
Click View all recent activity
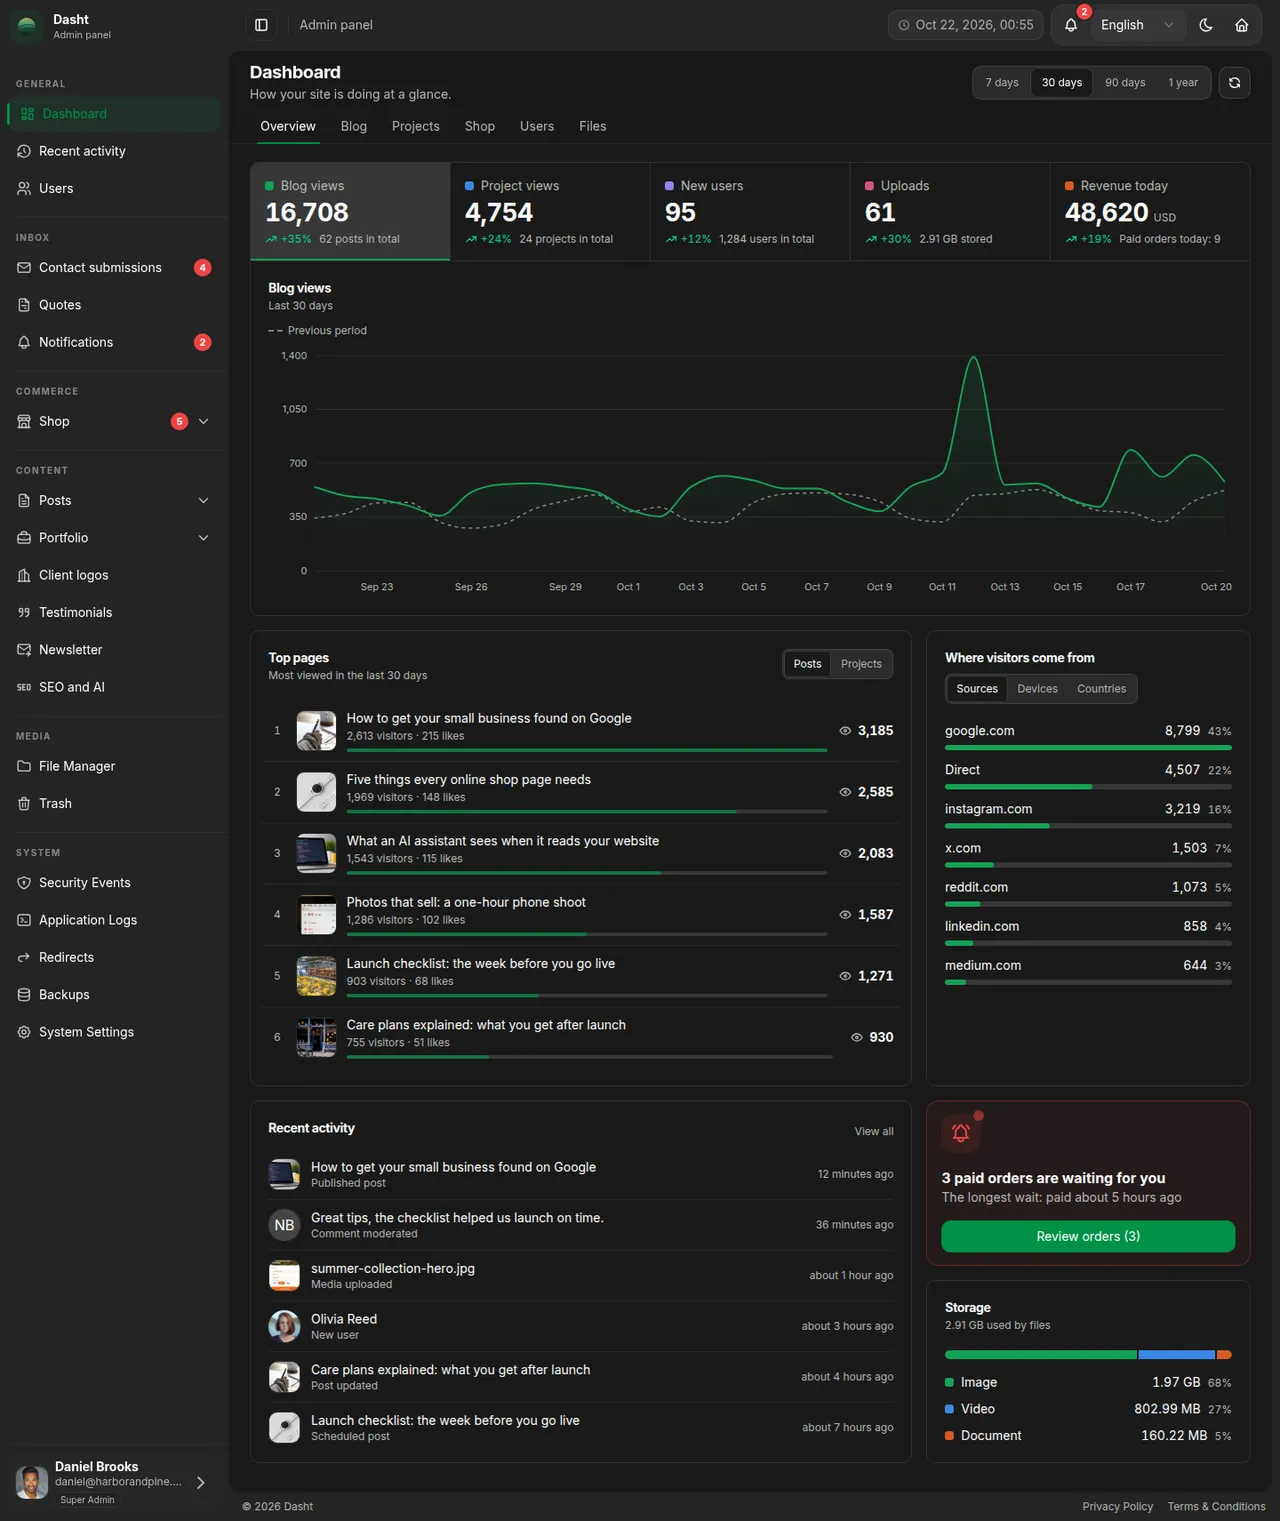click(x=874, y=1132)
